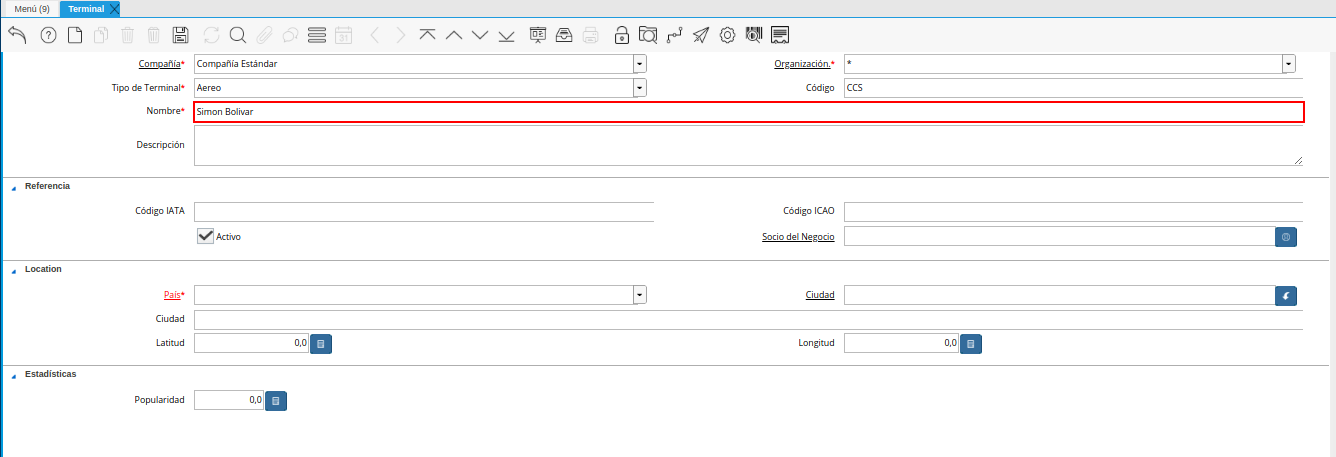The image size is (1336, 457).
Task: Save record using the floppy disk icon
Action: pyautogui.click(x=181, y=35)
